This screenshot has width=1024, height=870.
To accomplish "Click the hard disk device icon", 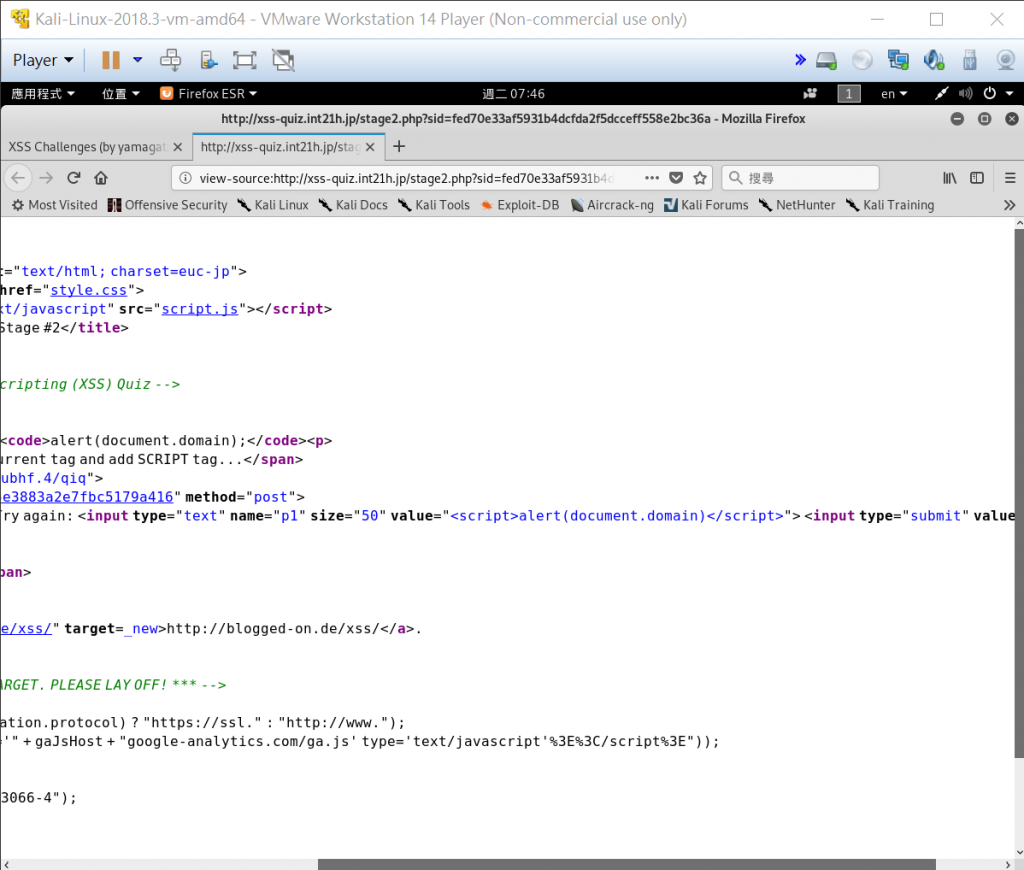I will coord(826,60).
